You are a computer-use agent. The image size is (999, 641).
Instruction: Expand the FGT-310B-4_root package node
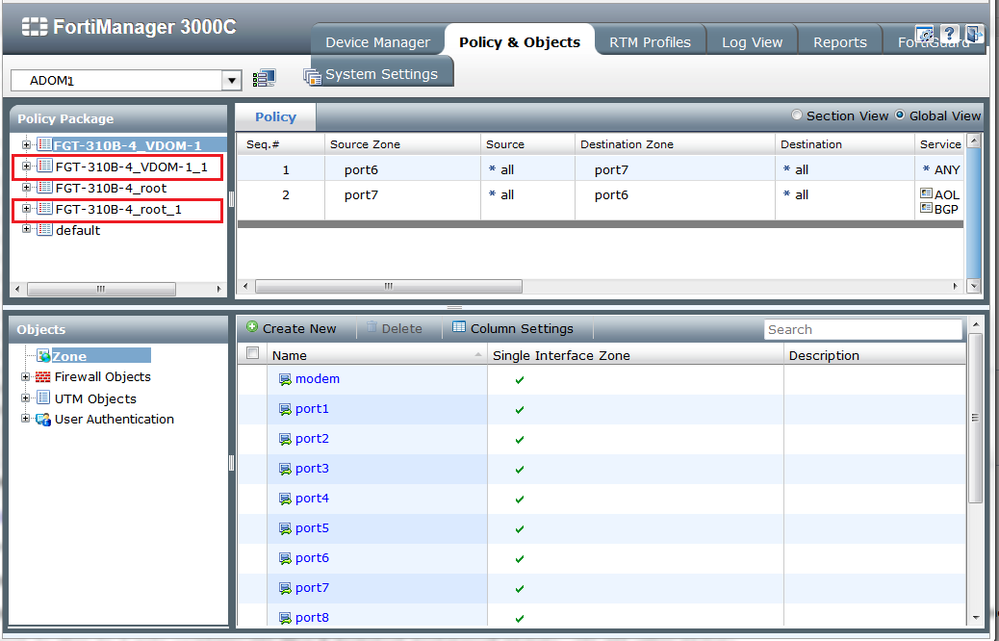(26, 187)
